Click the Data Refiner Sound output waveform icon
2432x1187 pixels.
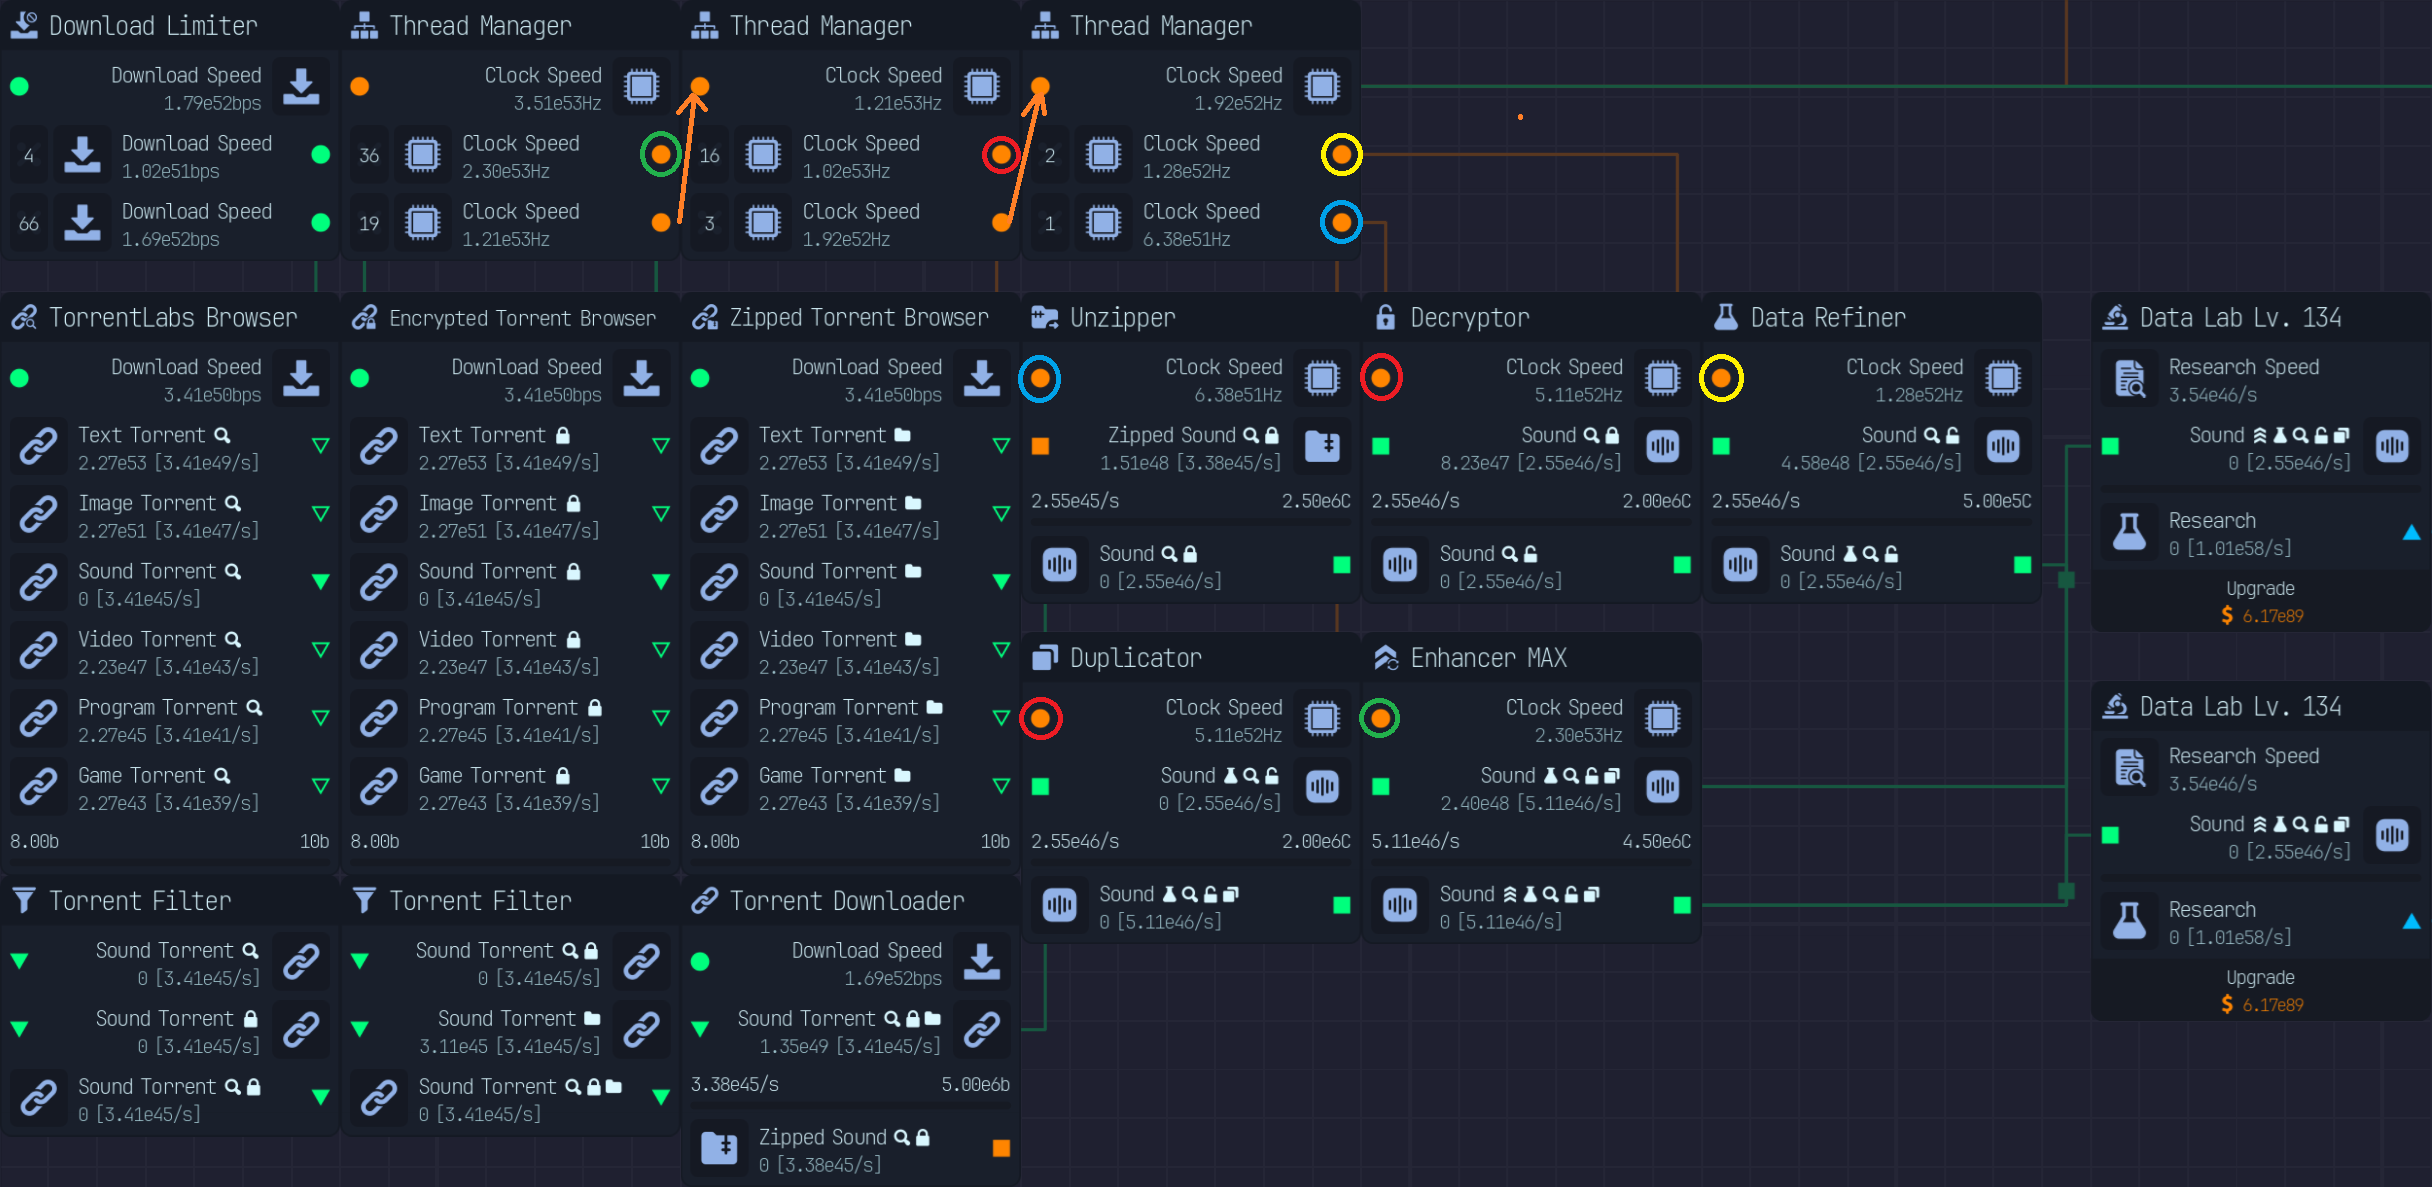(x=1740, y=566)
